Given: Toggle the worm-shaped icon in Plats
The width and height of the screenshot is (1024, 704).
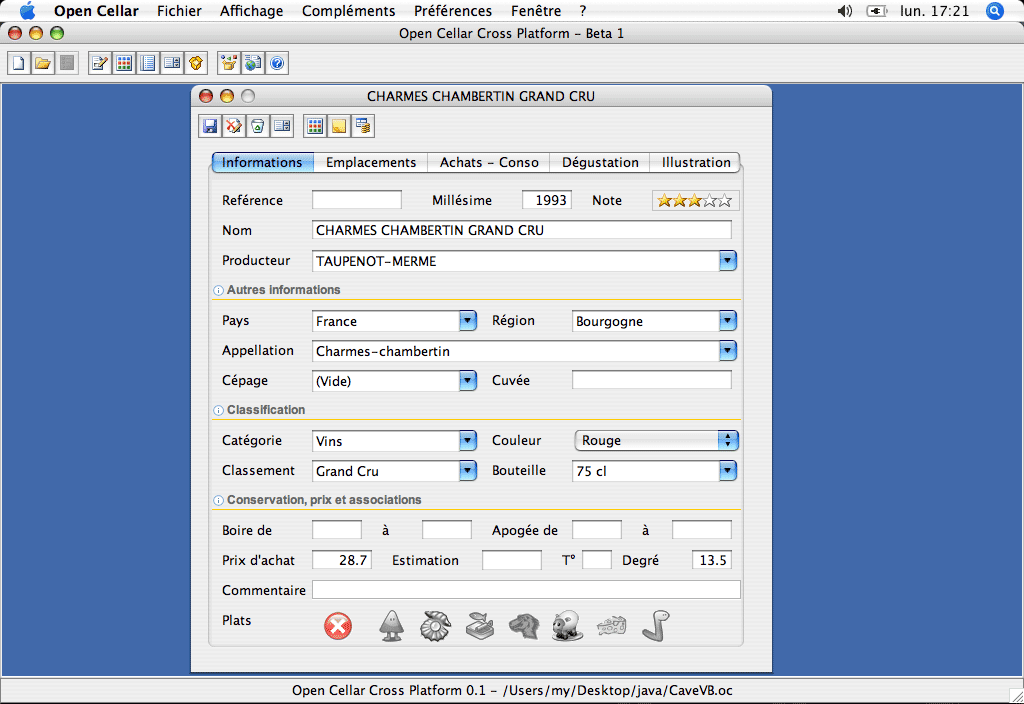Looking at the screenshot, I should (656, 626).
